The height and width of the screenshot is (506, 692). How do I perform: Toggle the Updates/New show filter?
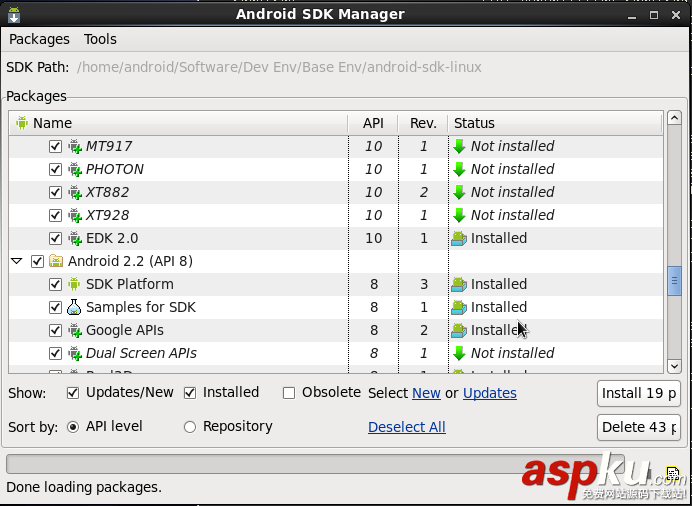click(73, 393)
